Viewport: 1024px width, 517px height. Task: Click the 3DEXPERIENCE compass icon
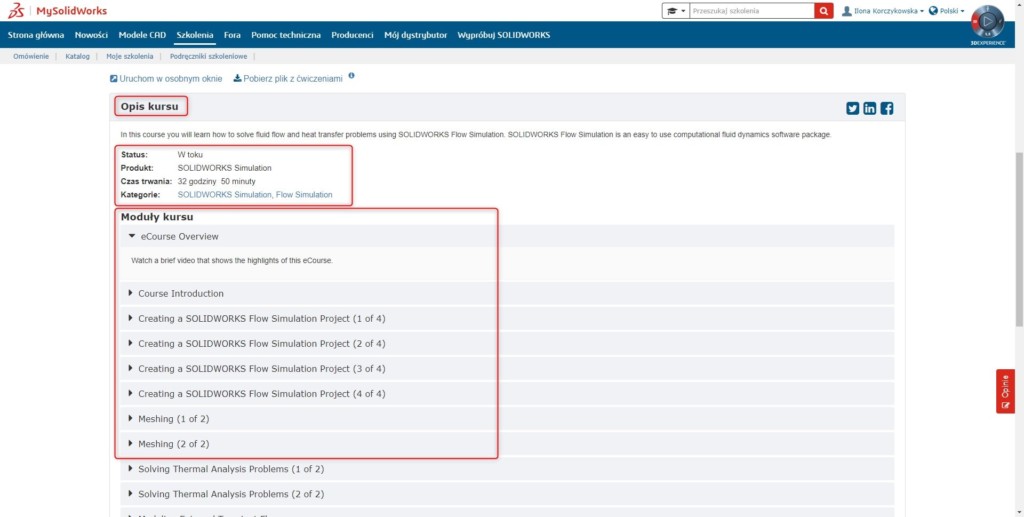point(987,25)
